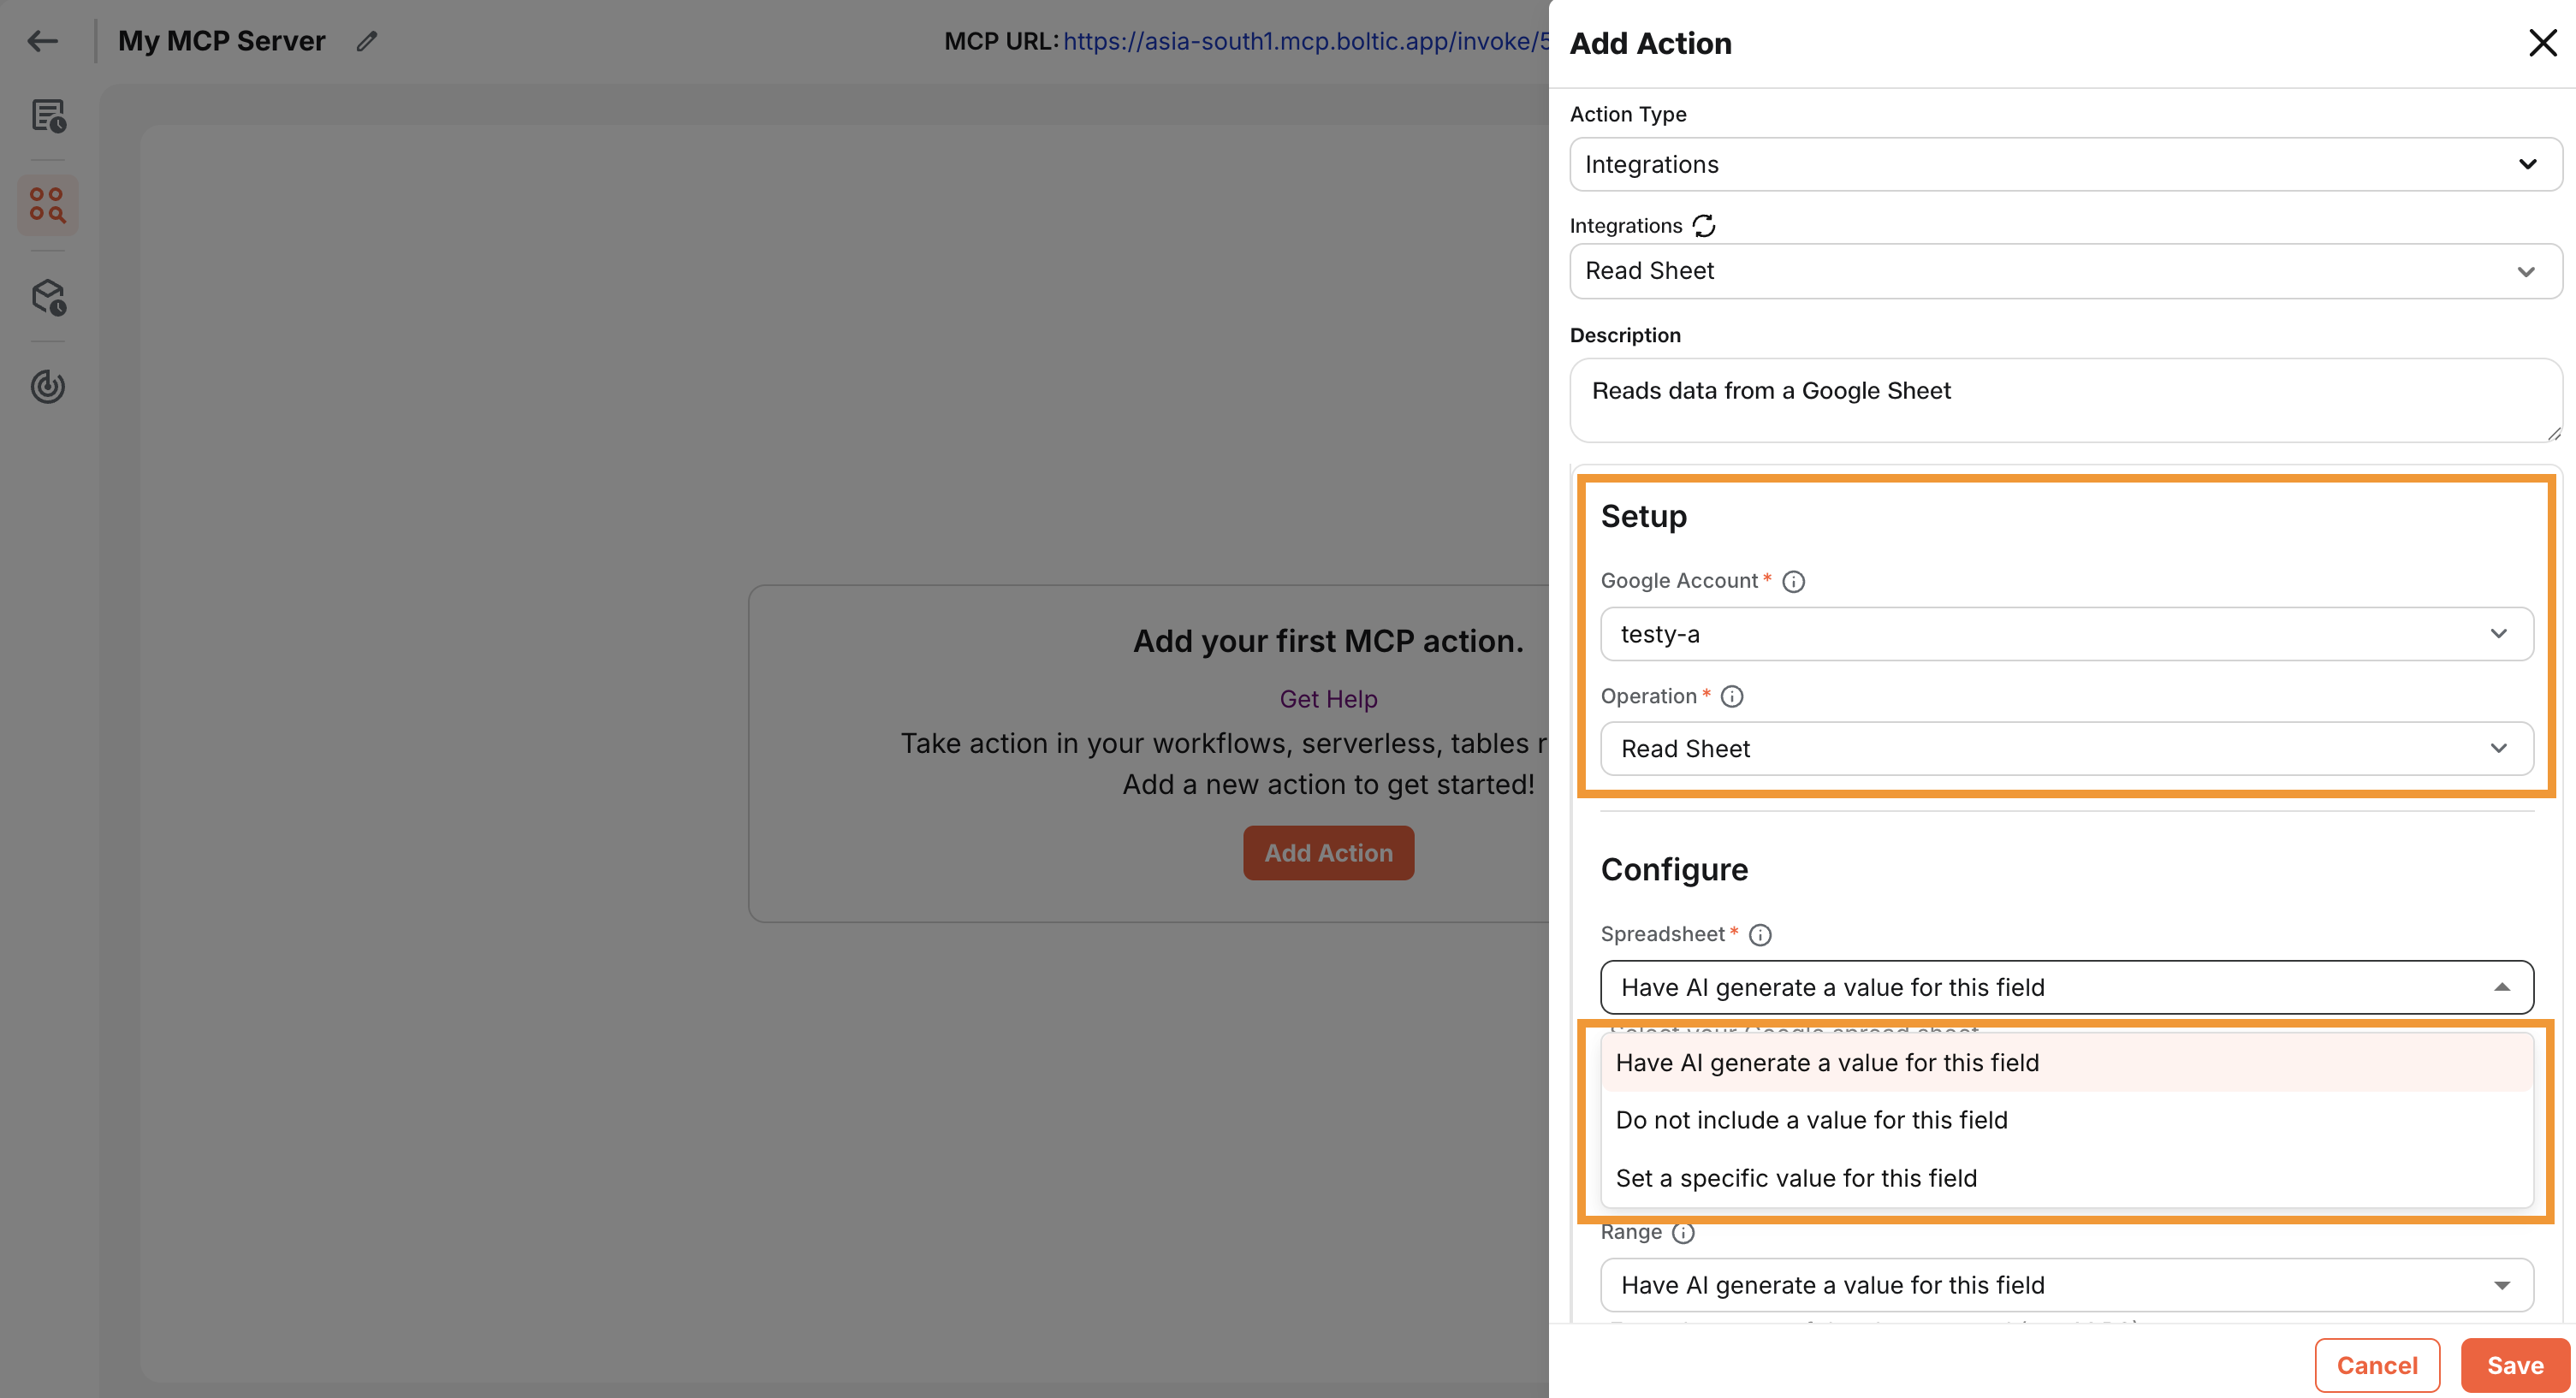Open the deployments cube icon in the sidebar

click(47, 297)
